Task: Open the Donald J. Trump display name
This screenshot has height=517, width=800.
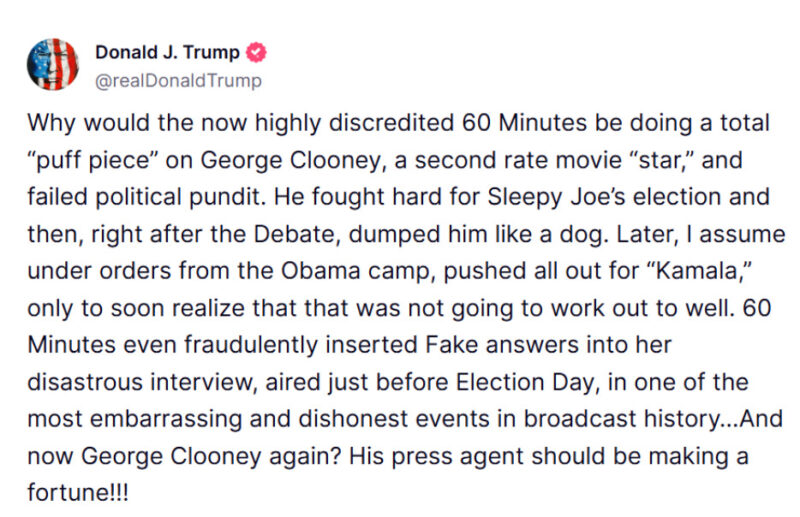Action: (x=167, y=53)
